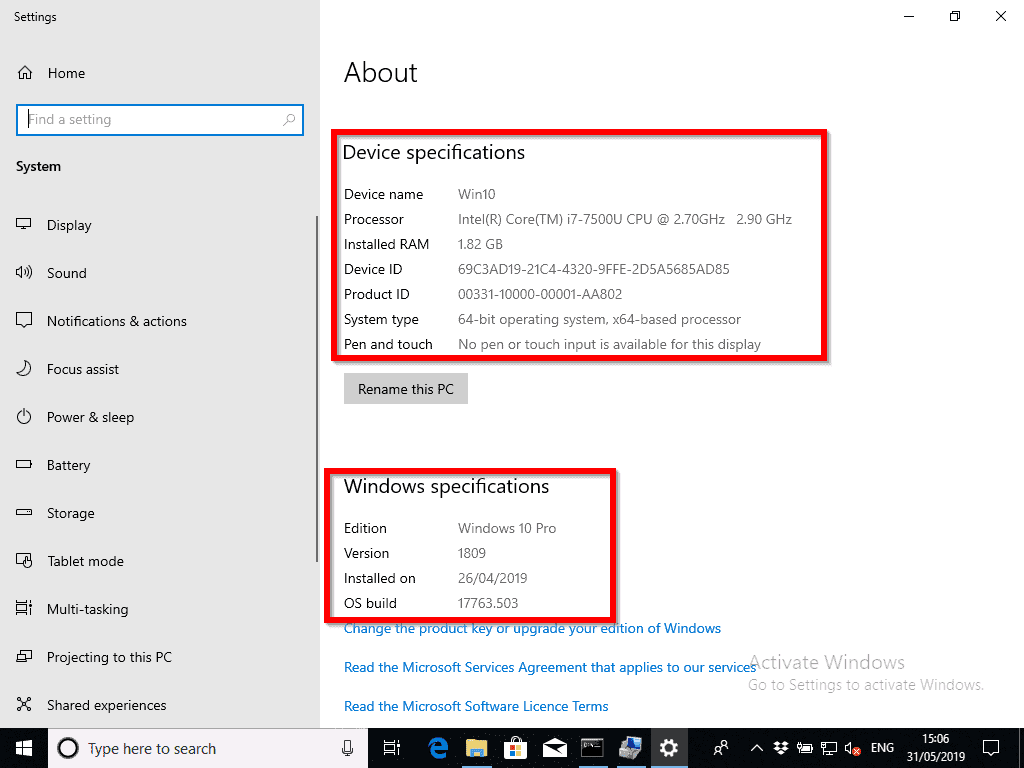Open Microsoft Store from the taskbar
The image size is (1024, 768).
pos(515,748)
